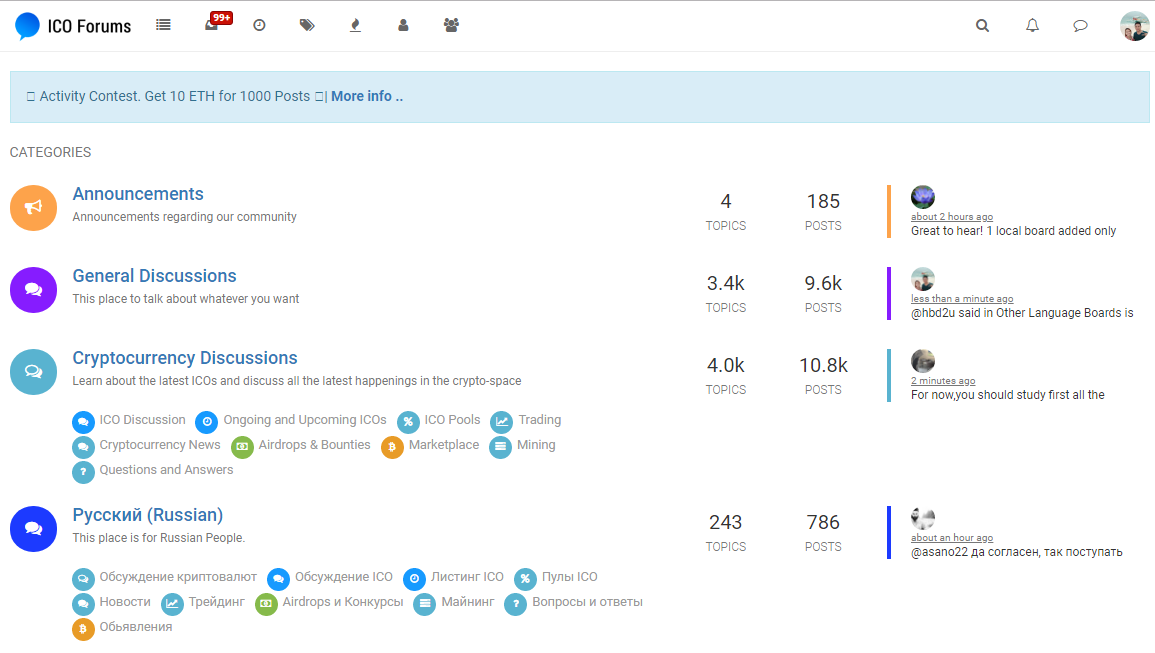Click the purple General Discussions icon

click(x=33, y=290)
